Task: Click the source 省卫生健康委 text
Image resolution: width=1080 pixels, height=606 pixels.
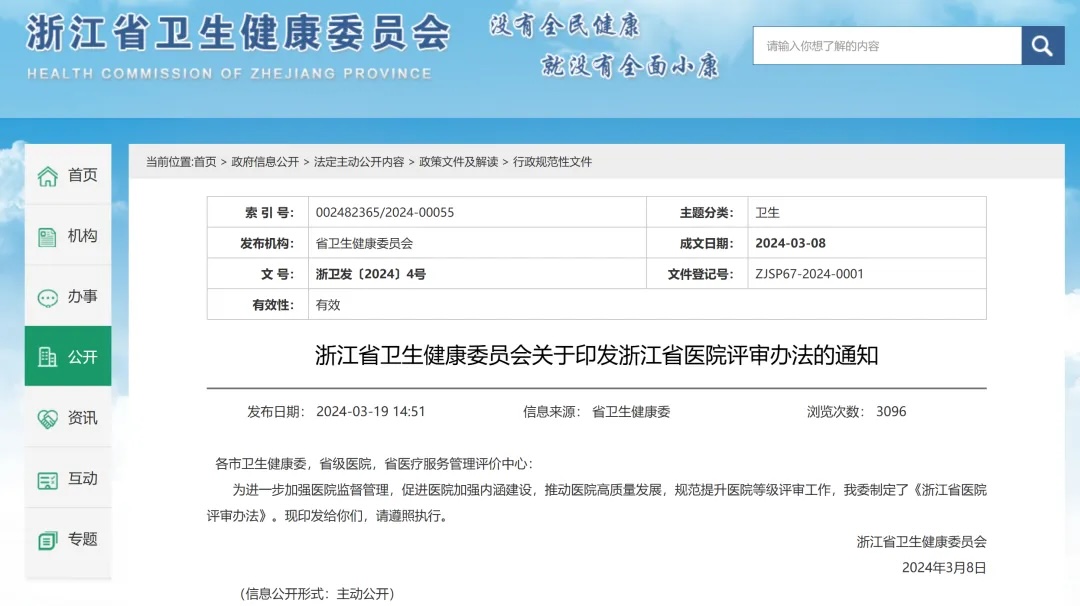Action: [631, 412]
